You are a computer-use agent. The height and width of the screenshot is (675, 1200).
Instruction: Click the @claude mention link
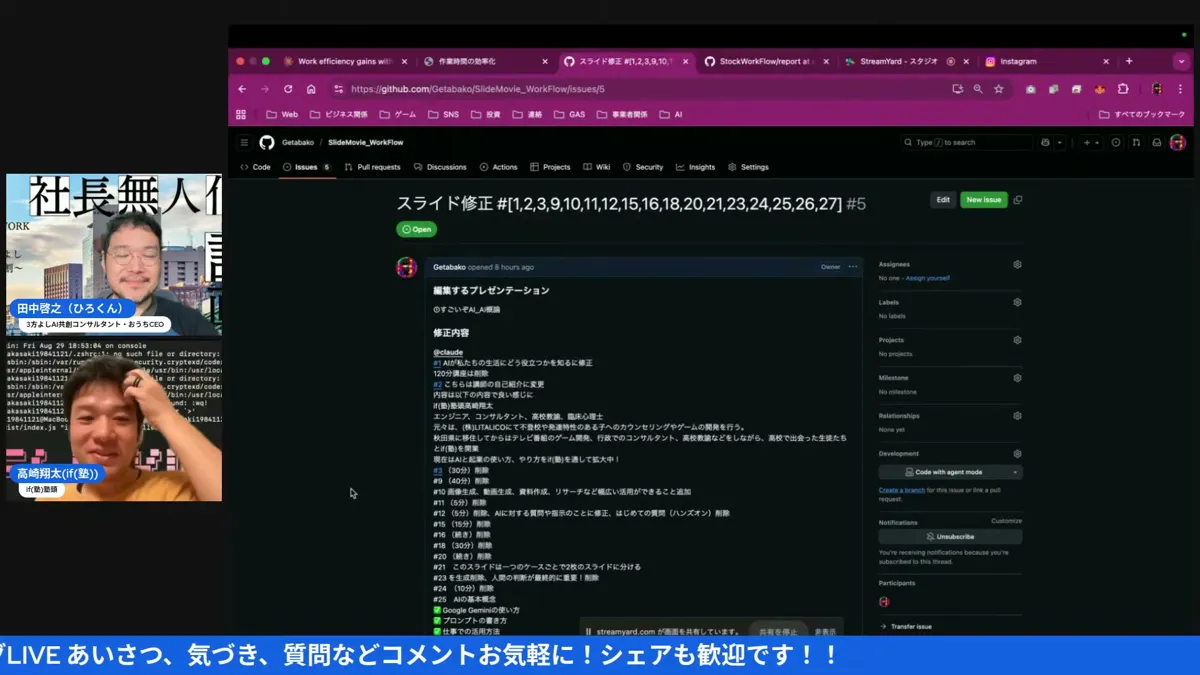447,352
